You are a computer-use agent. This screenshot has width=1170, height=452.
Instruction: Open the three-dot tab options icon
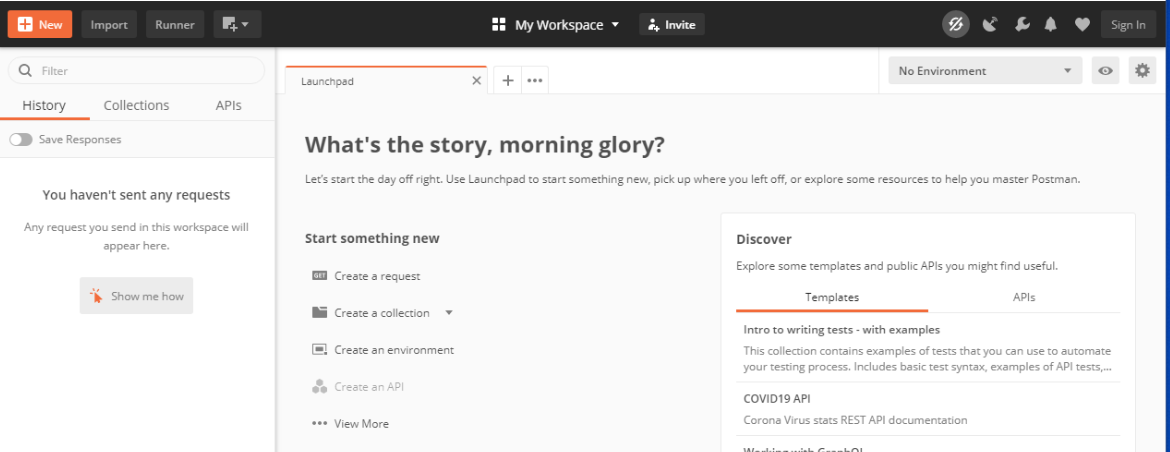pos(535,81)
